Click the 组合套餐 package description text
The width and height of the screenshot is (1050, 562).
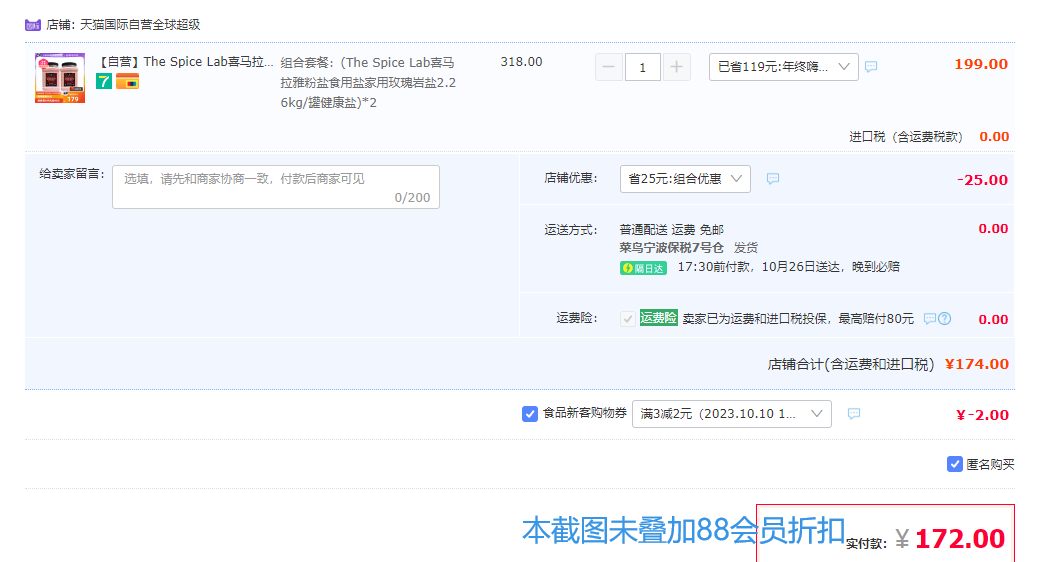click(368, 82)
